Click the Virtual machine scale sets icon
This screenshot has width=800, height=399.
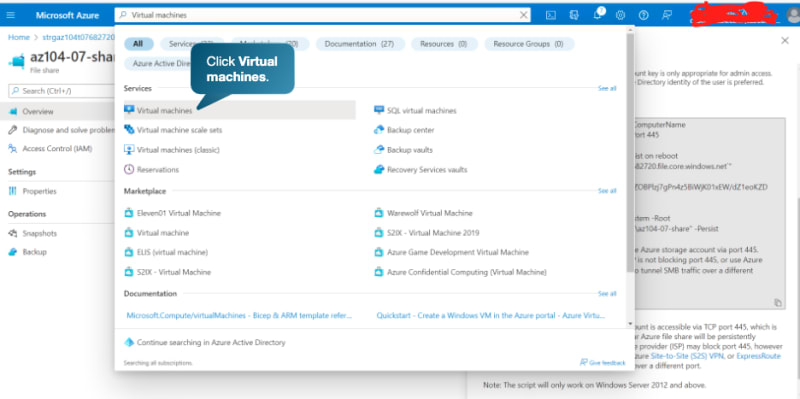point(129,130)
